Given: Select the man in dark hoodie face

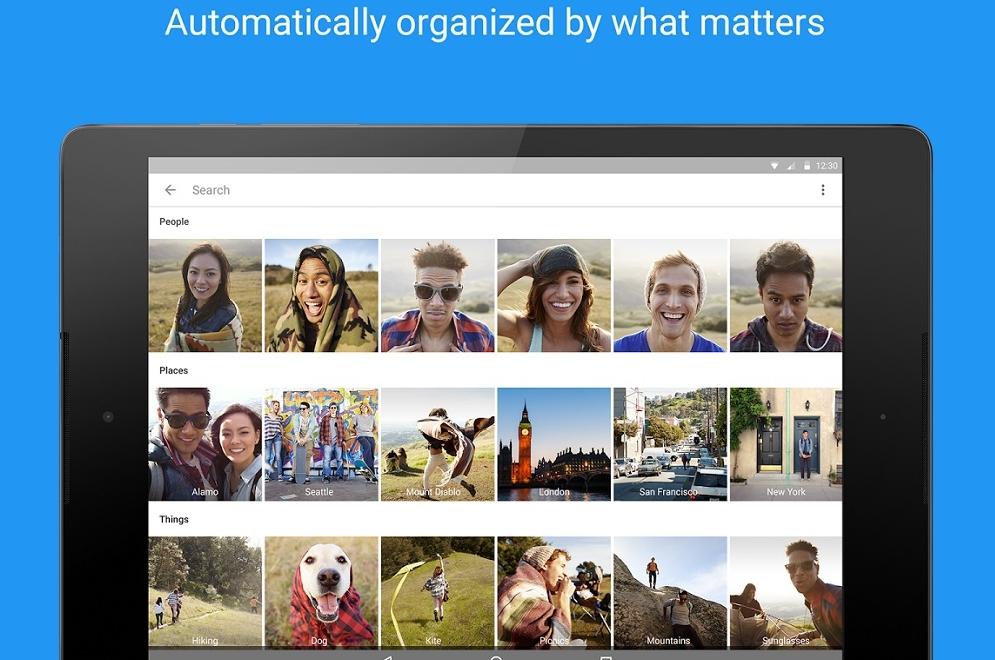Looking at the screenshot, I should coord(786,295).
